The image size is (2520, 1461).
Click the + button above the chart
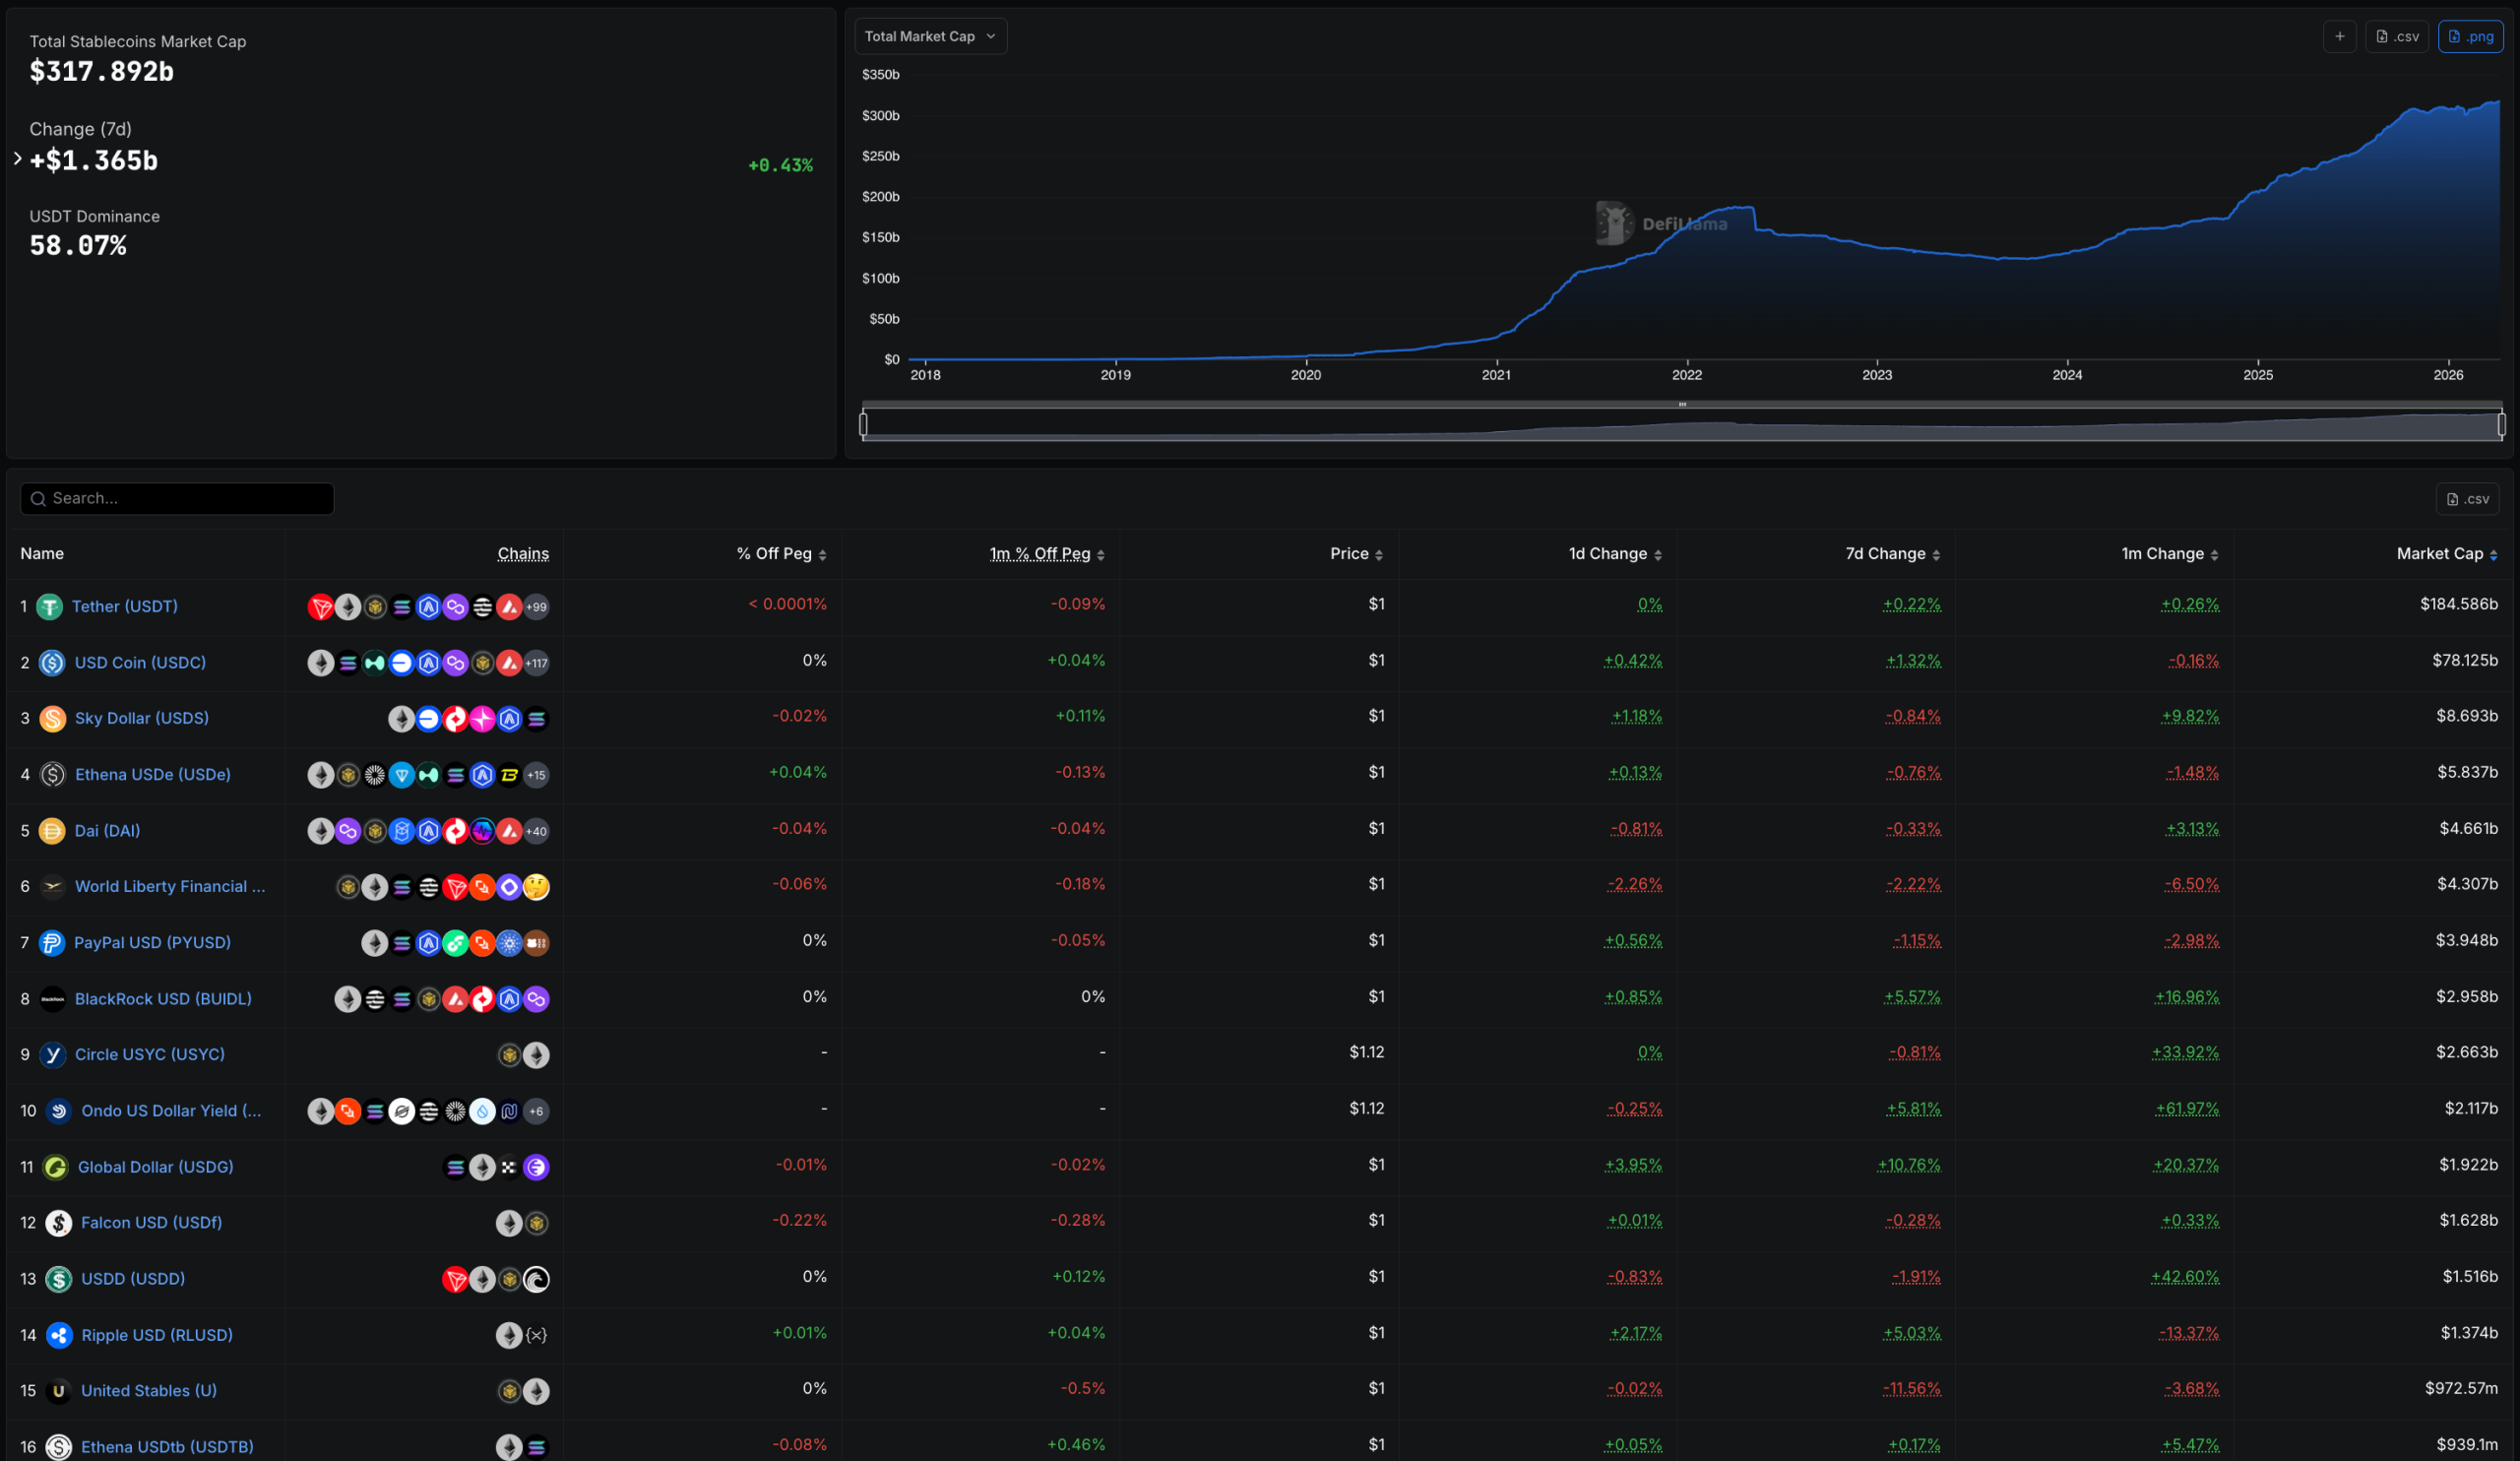(x=2339, y=36)
